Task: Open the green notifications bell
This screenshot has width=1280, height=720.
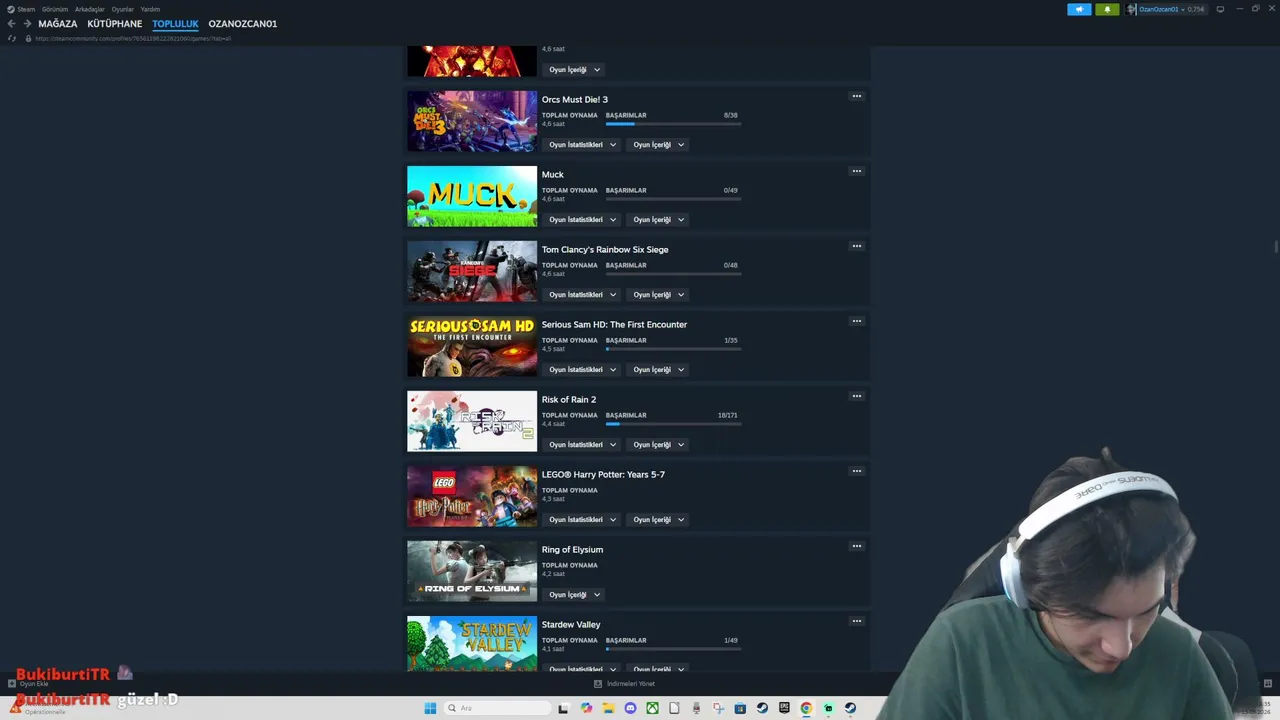Action: (1107, 9)
